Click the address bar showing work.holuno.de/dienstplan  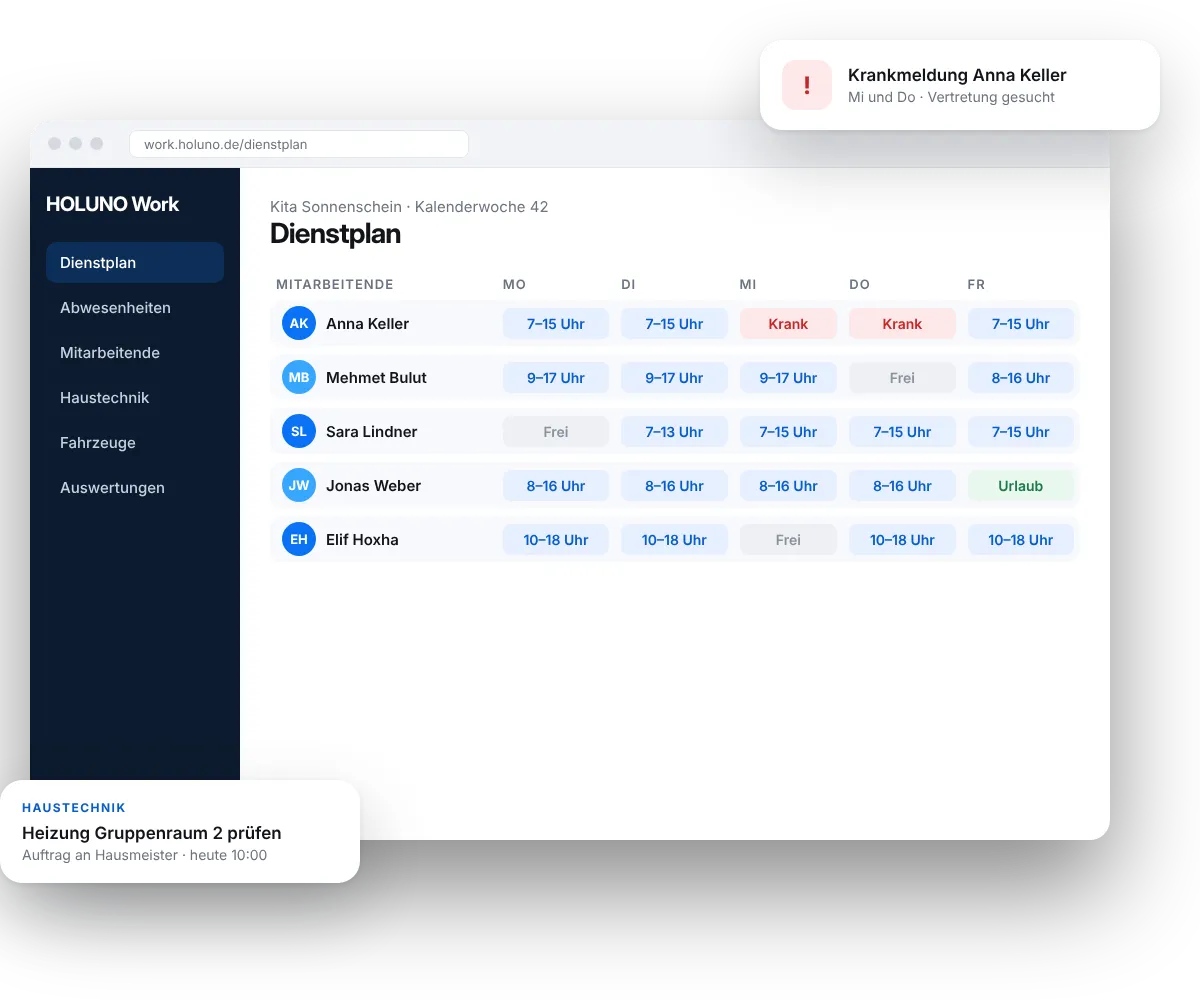point(299,144)
